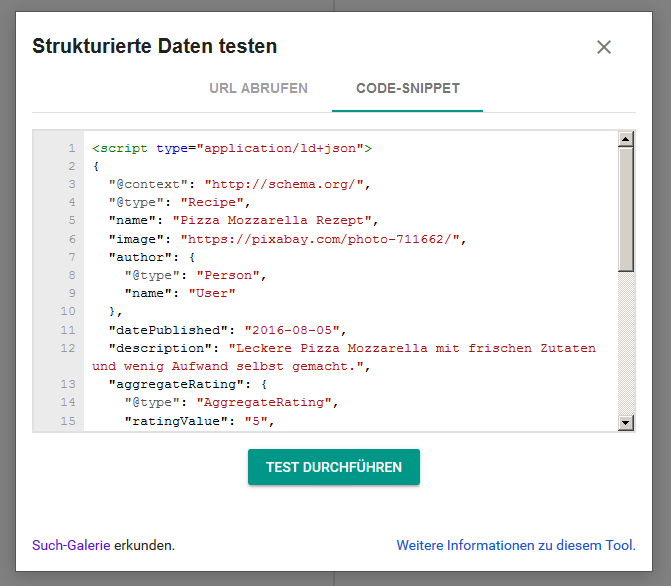
Task: Click the code editor scroll down arrow
Action: [626, 423]
